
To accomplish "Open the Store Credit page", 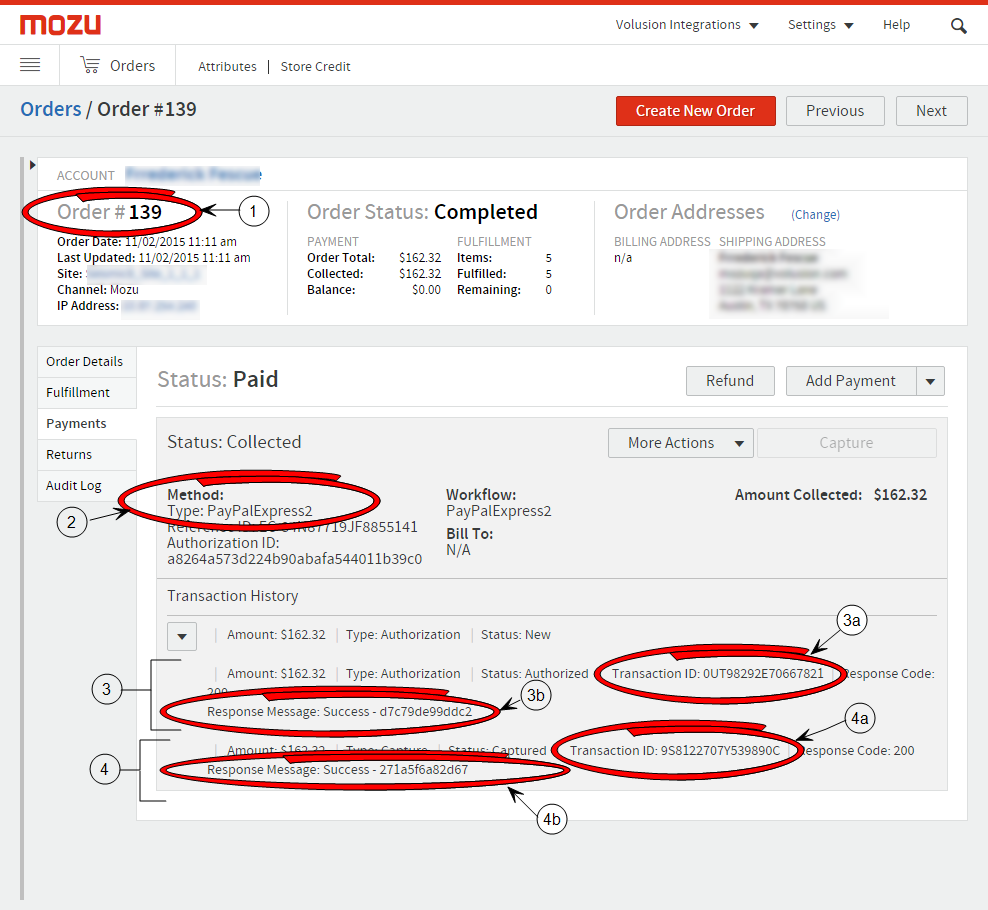I will [x=315, y=66].
